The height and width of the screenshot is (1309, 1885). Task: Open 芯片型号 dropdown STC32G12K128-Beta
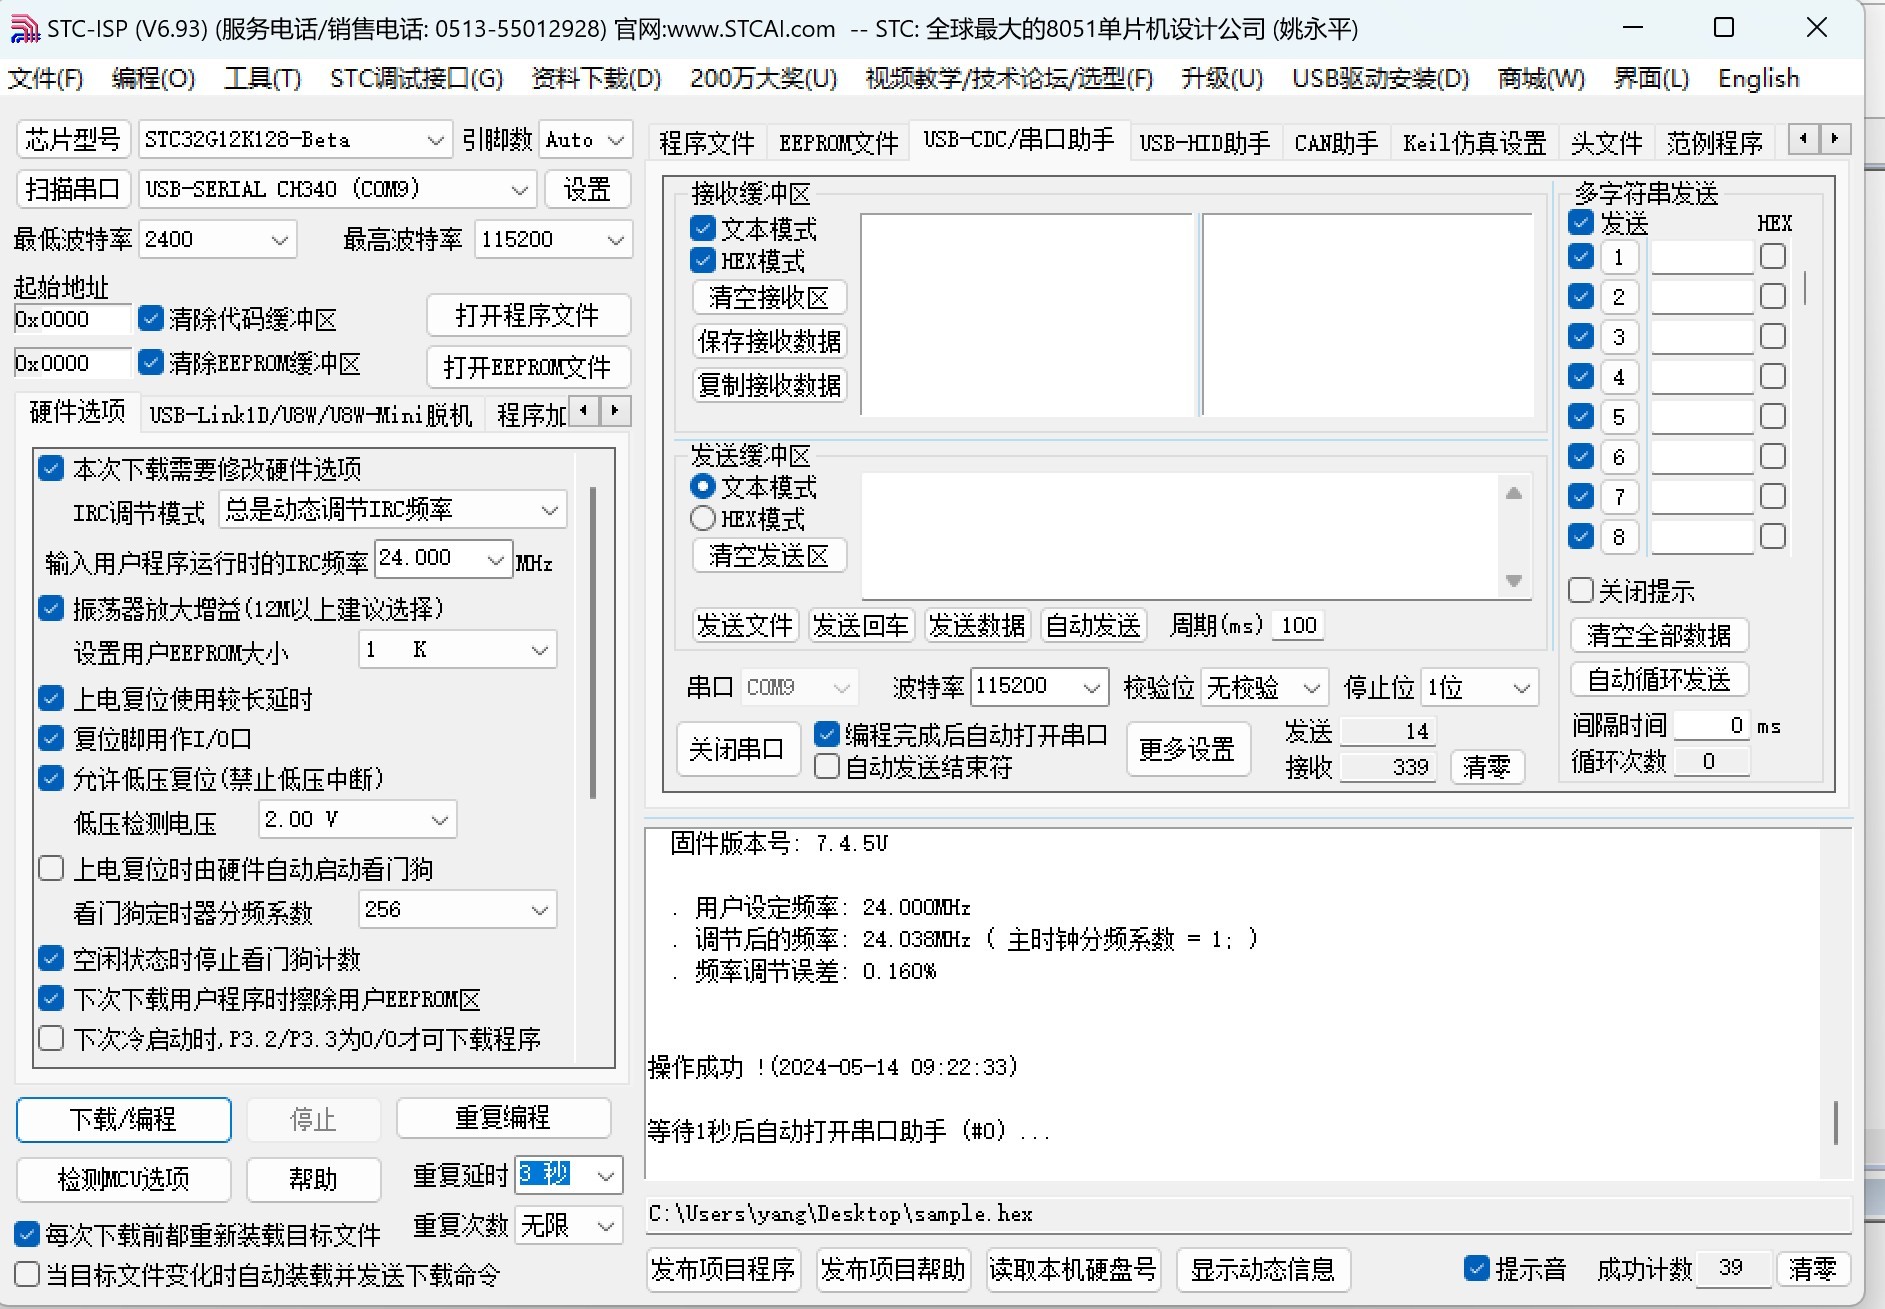pyautogui.click(x=294, y=140)
